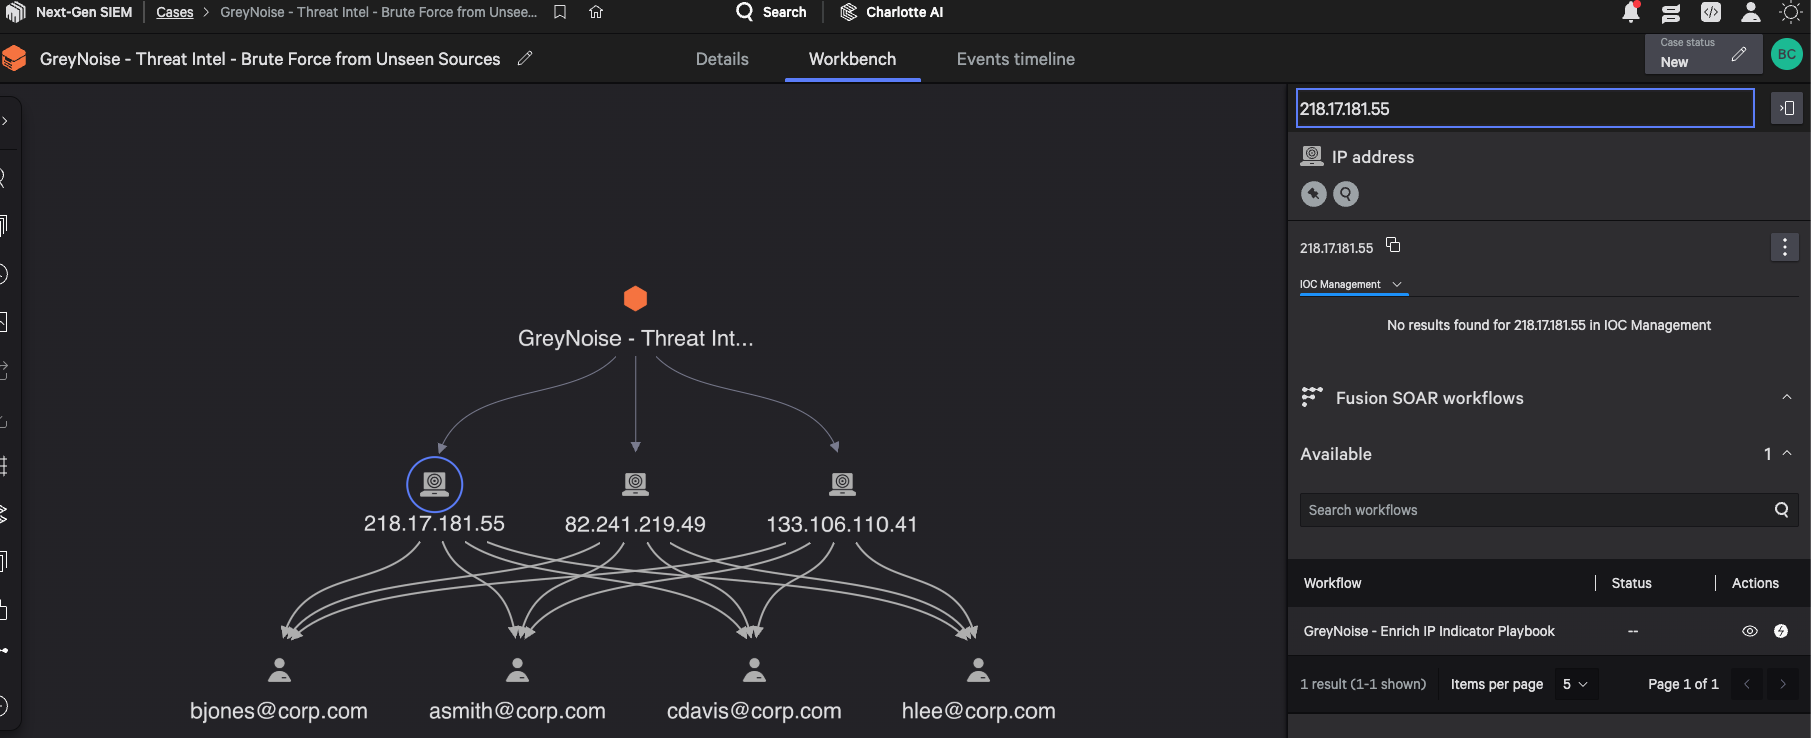
Task: Sort by Status column header
Action: 1631,583
